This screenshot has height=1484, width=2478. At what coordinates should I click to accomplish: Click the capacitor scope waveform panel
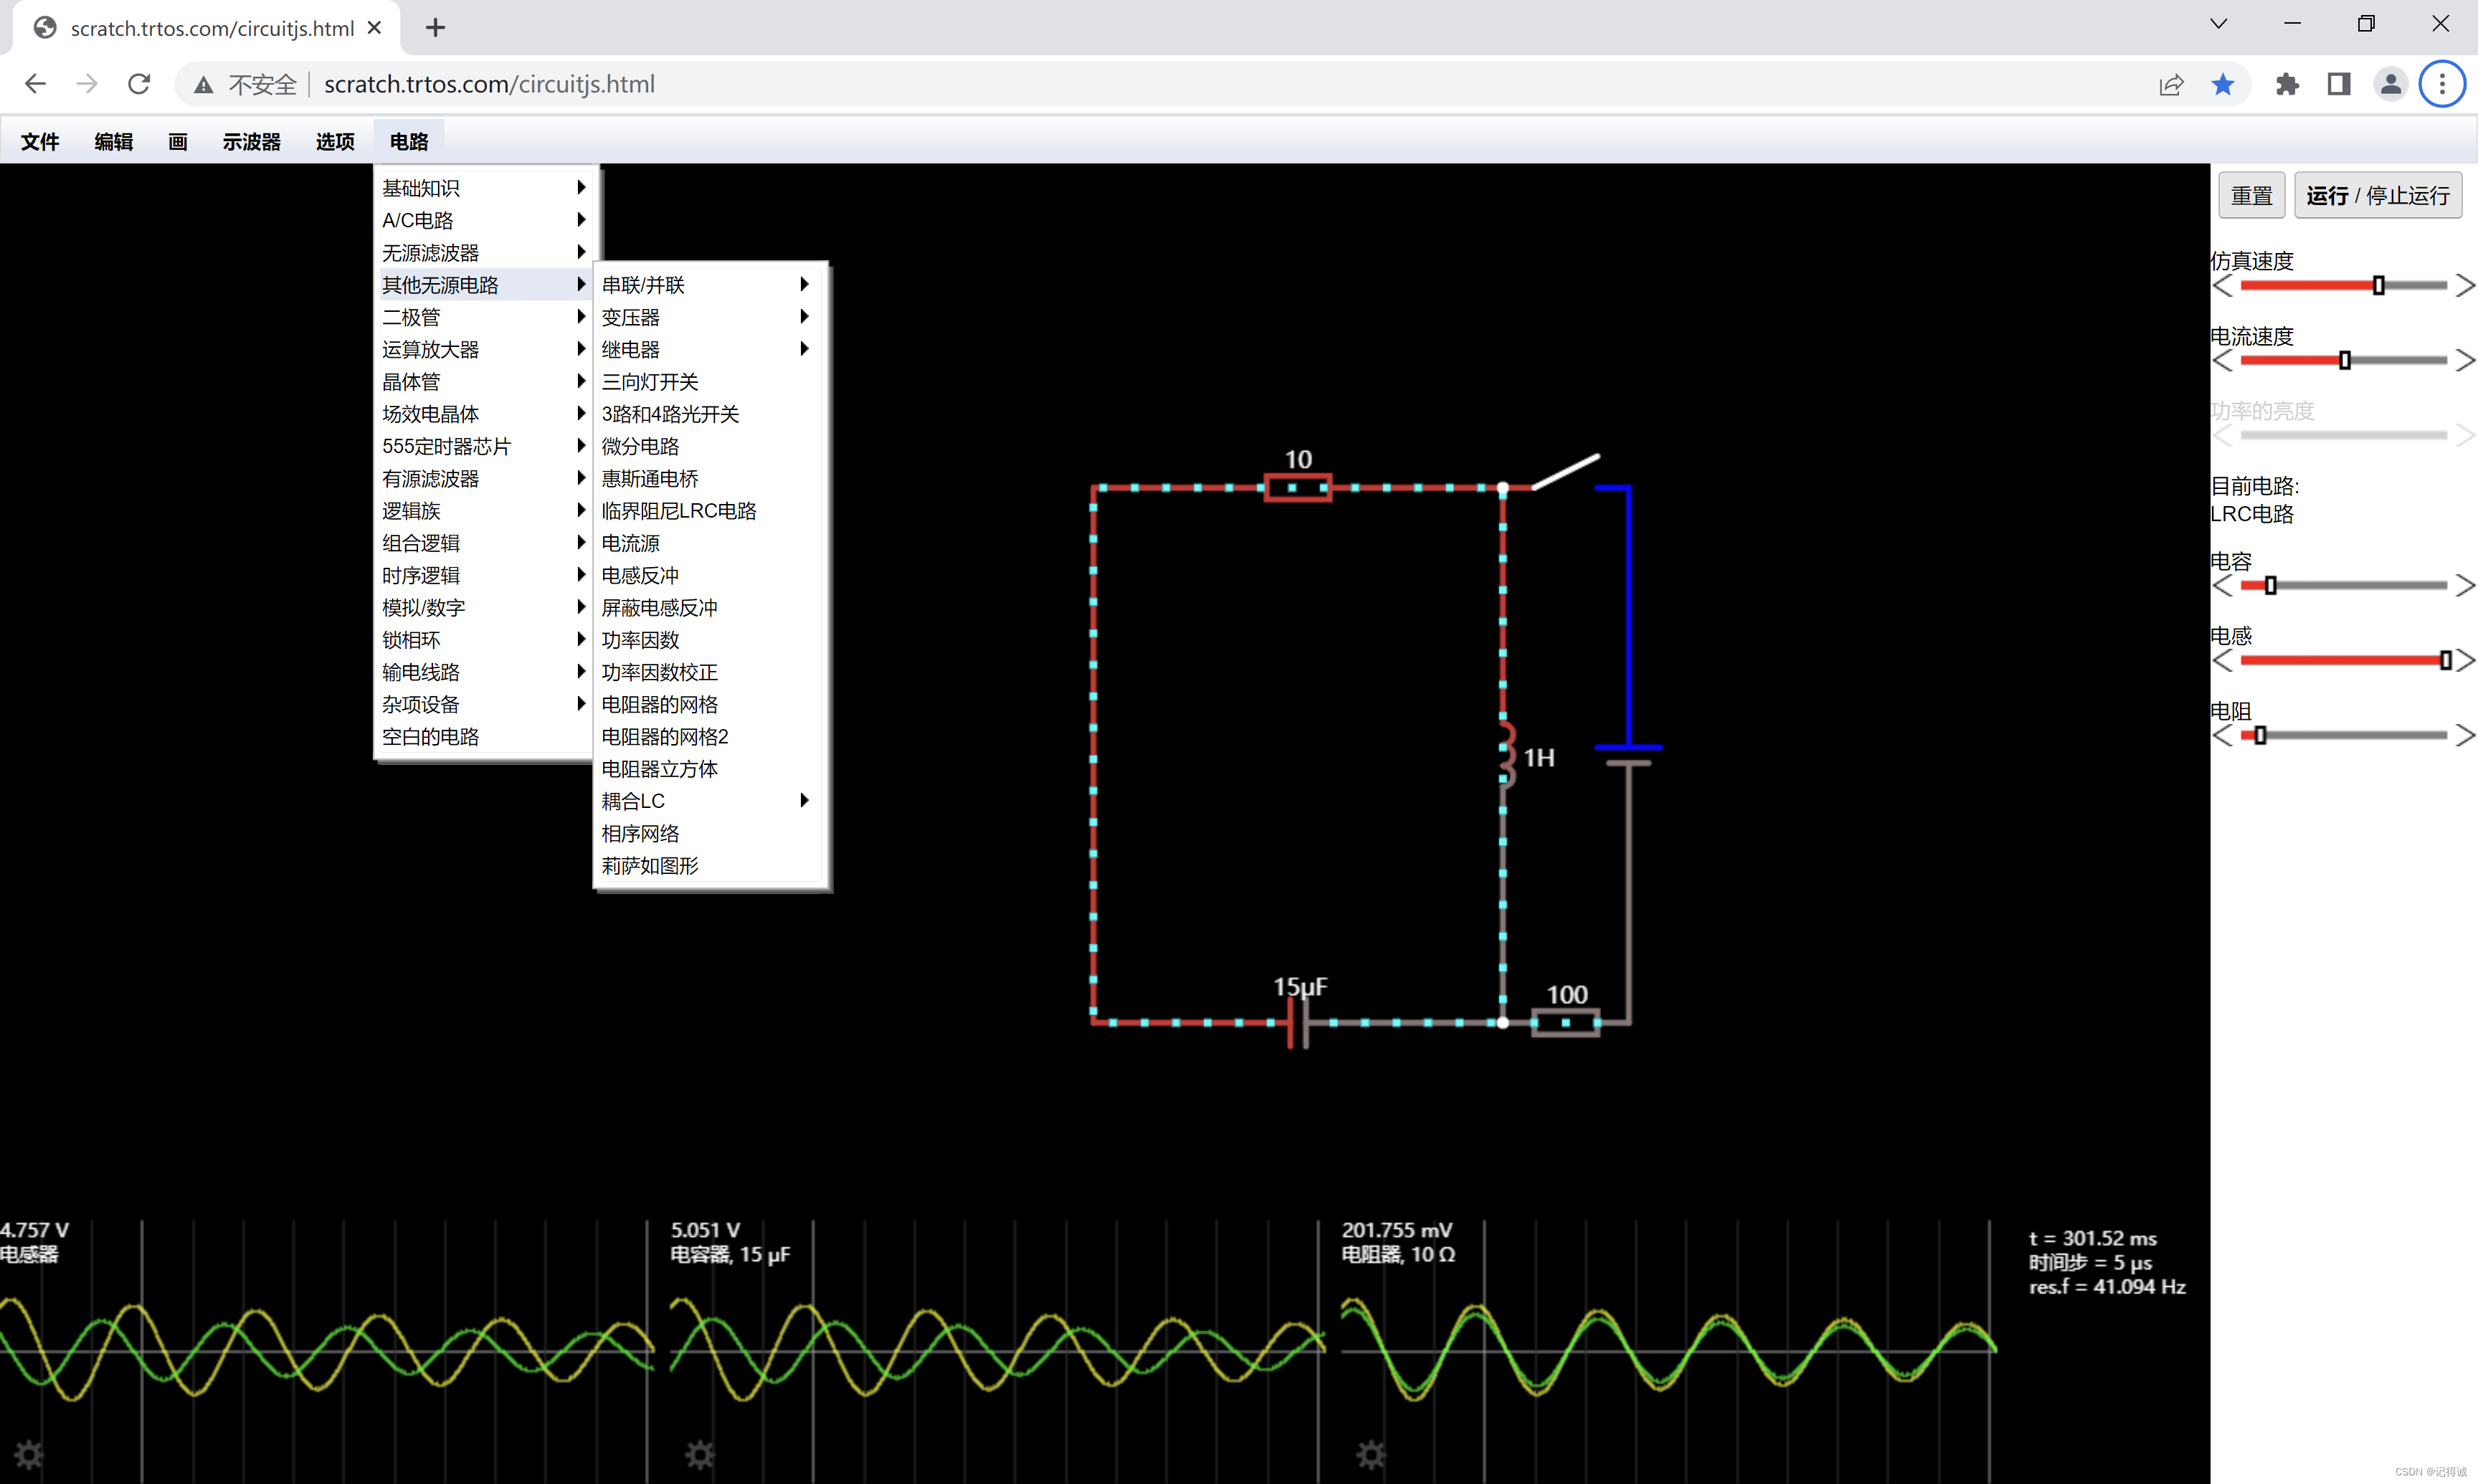[997, 1350]
